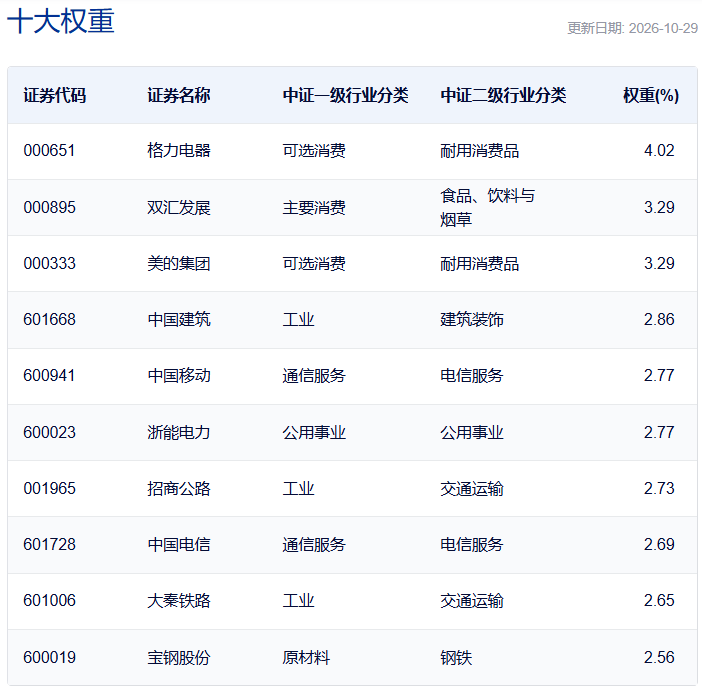The height and width of the screenshot is (690, 702).
Task: Click the 证券代码 column header
Action: click(x=55, y=95)
